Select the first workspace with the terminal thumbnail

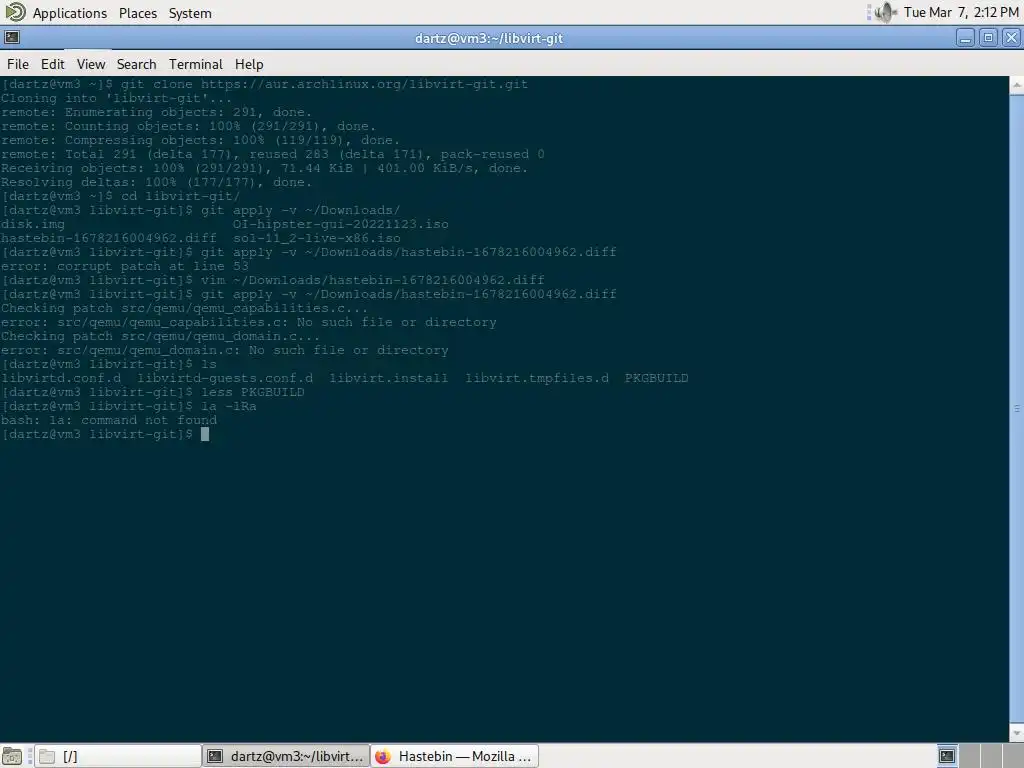[947, 756]
